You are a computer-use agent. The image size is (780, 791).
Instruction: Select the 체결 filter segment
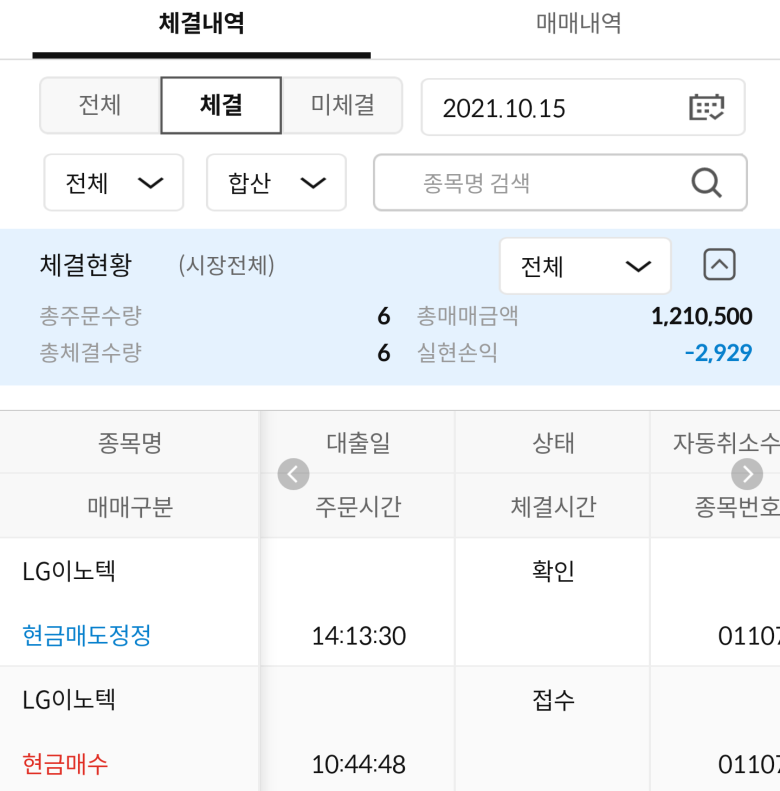point(221,105)
